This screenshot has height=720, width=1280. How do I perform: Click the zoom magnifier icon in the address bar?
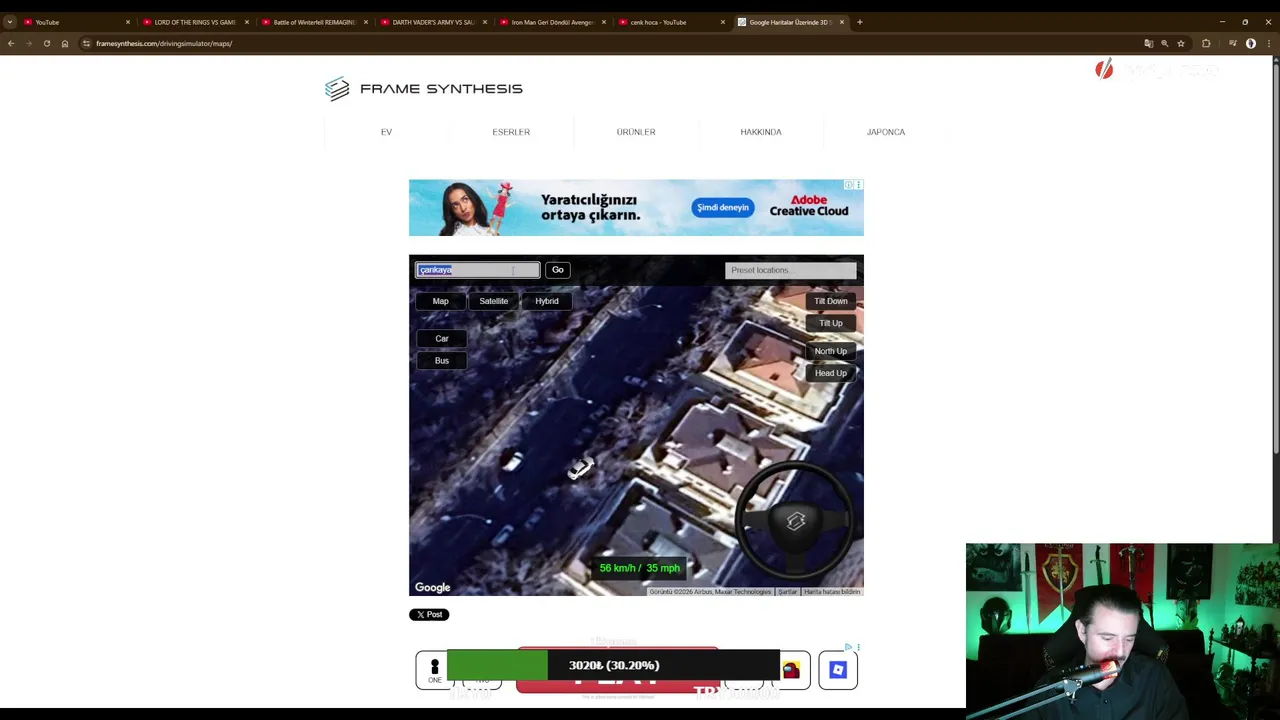tap(1165, 43)
